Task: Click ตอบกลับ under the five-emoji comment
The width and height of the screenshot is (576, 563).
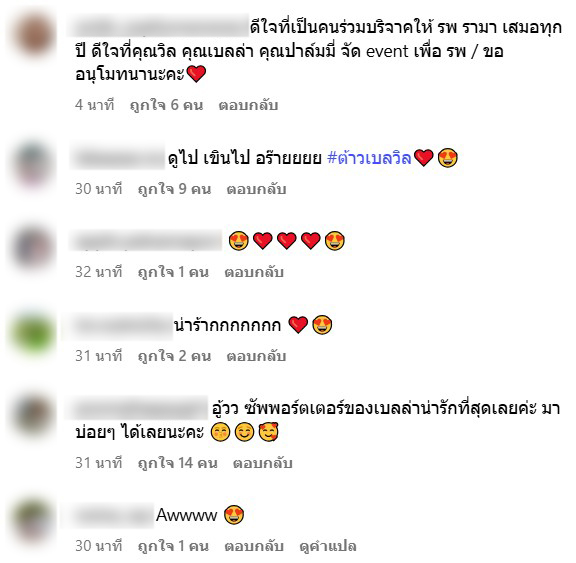Action: click(x=254, y=272)
